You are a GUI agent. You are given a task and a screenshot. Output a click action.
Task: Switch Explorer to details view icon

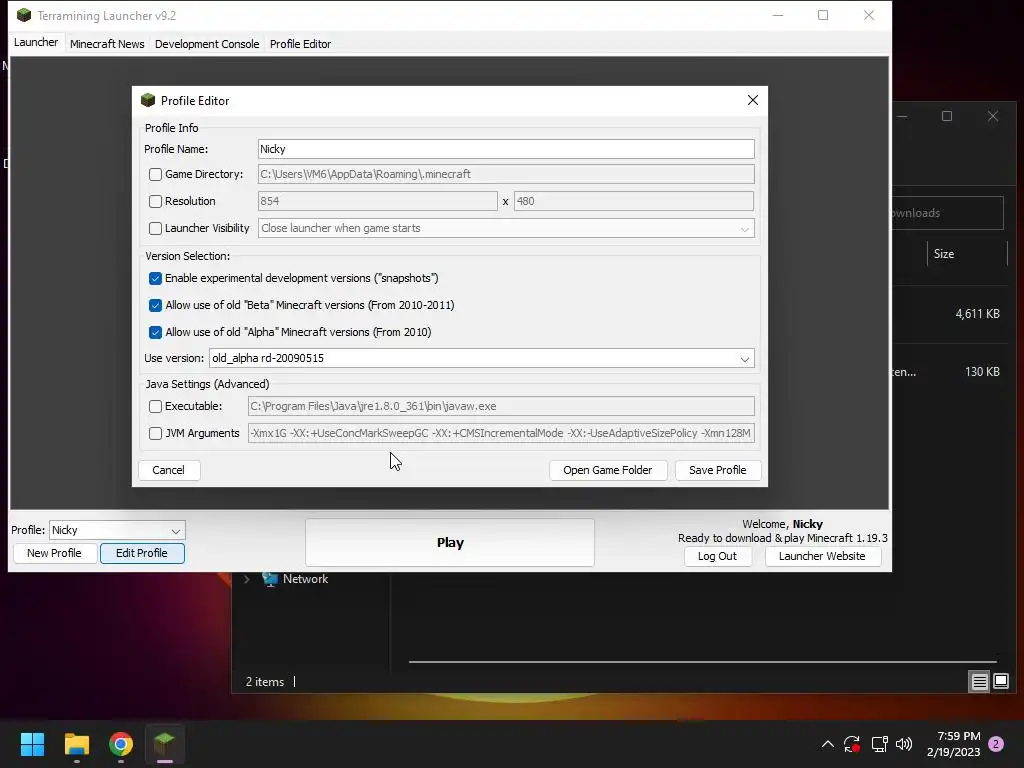point(980,682)
